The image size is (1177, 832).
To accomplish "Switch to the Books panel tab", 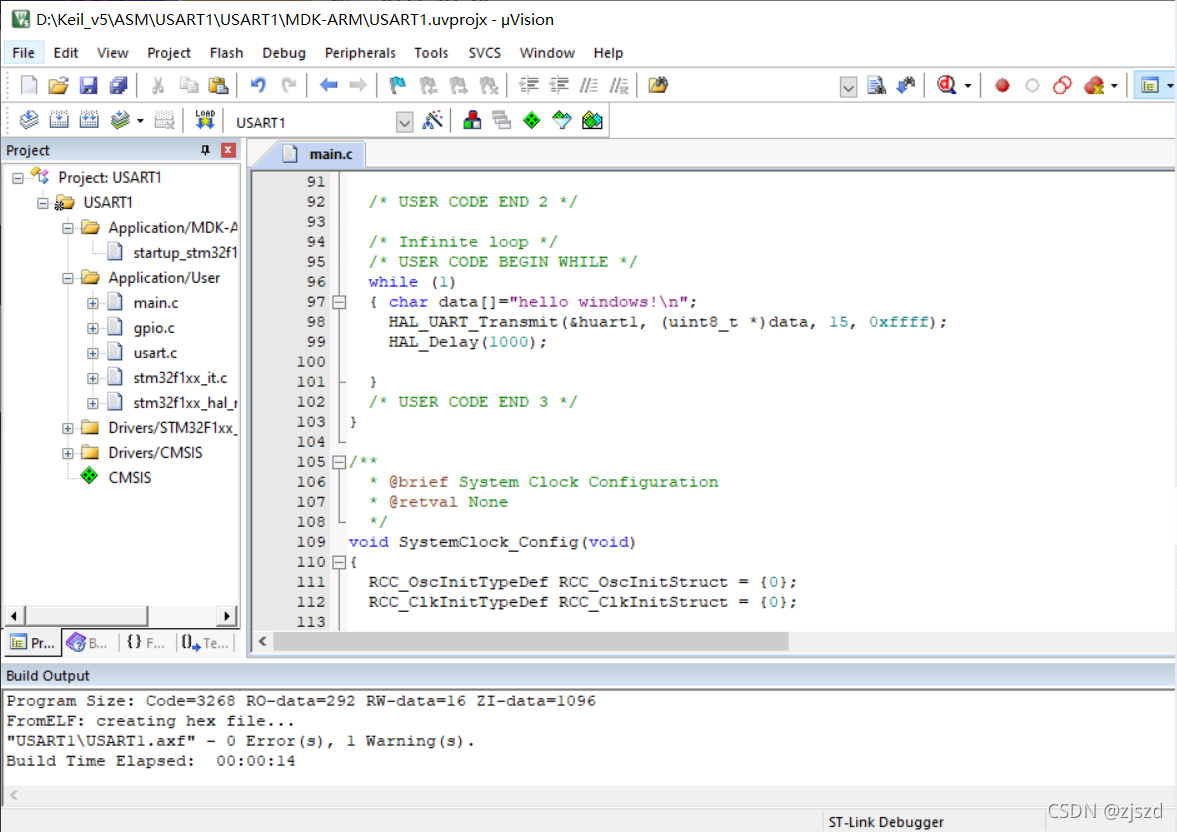I will pos(87,643).
